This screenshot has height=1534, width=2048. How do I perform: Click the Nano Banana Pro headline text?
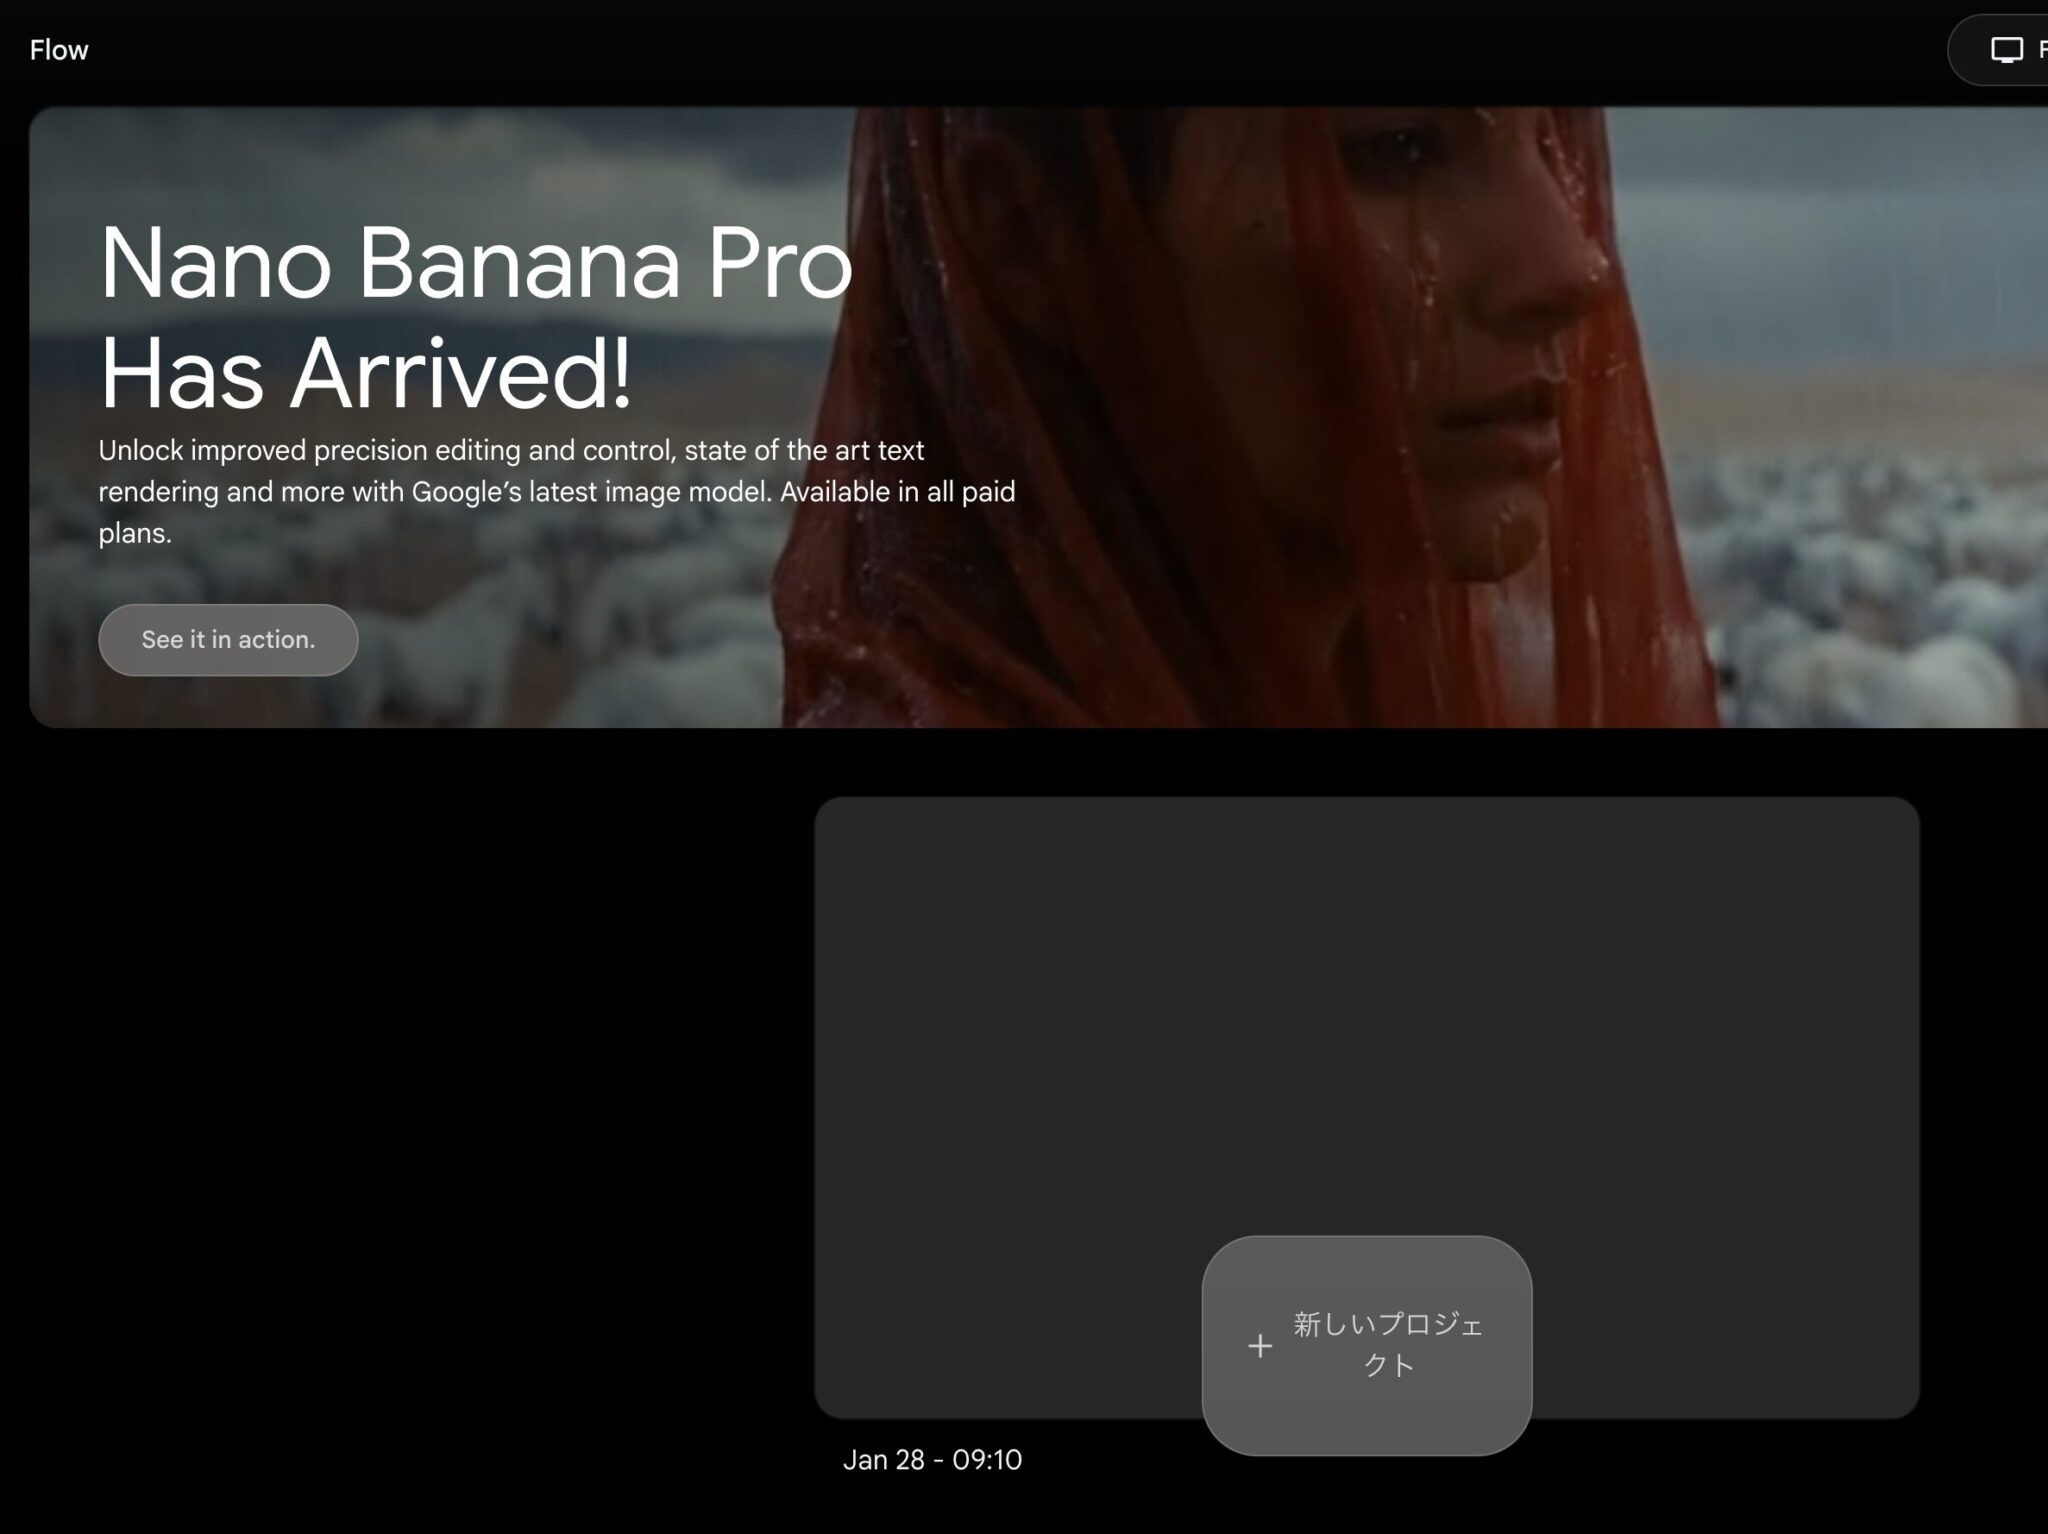[476, 264]
